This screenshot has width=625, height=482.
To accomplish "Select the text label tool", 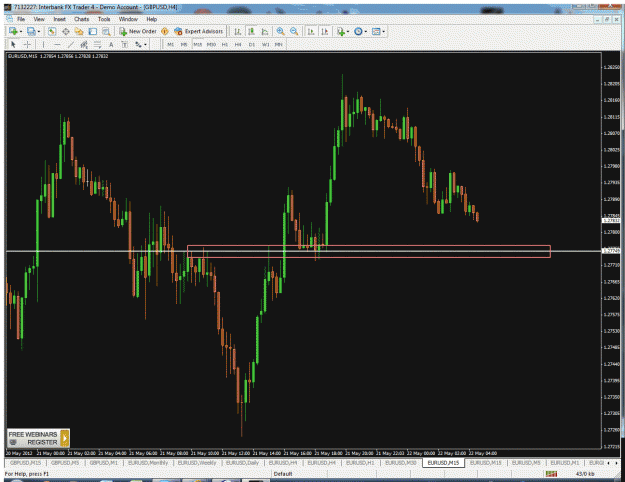I will [x=125, y=44].
